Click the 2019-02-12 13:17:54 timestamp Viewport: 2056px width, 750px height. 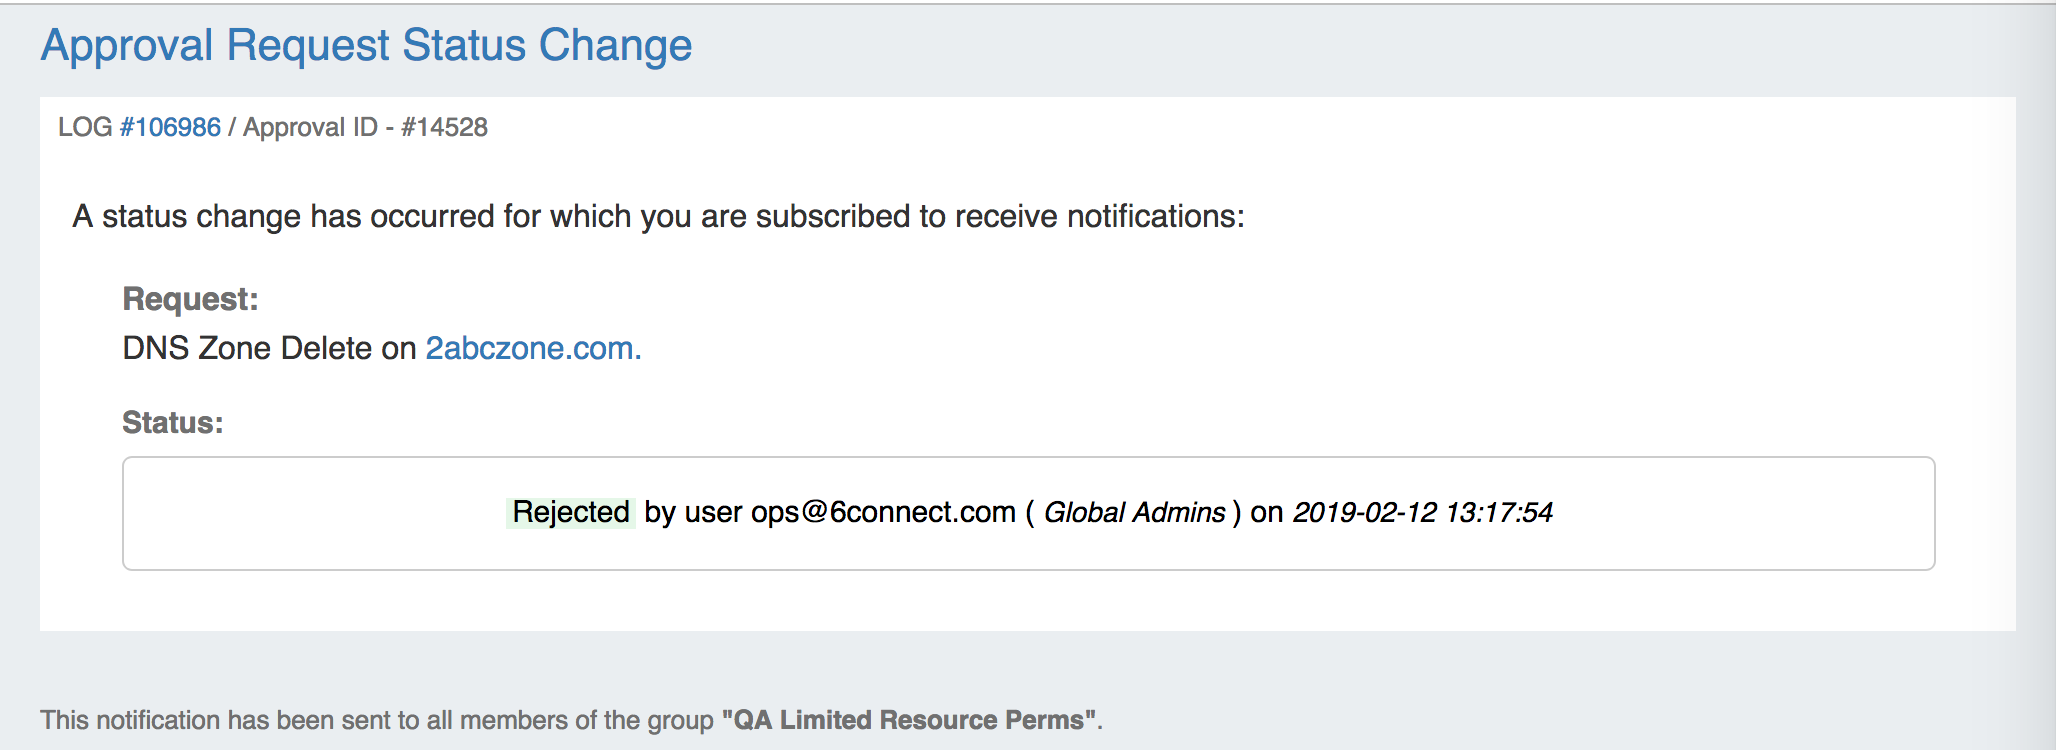pos(1422,513)
